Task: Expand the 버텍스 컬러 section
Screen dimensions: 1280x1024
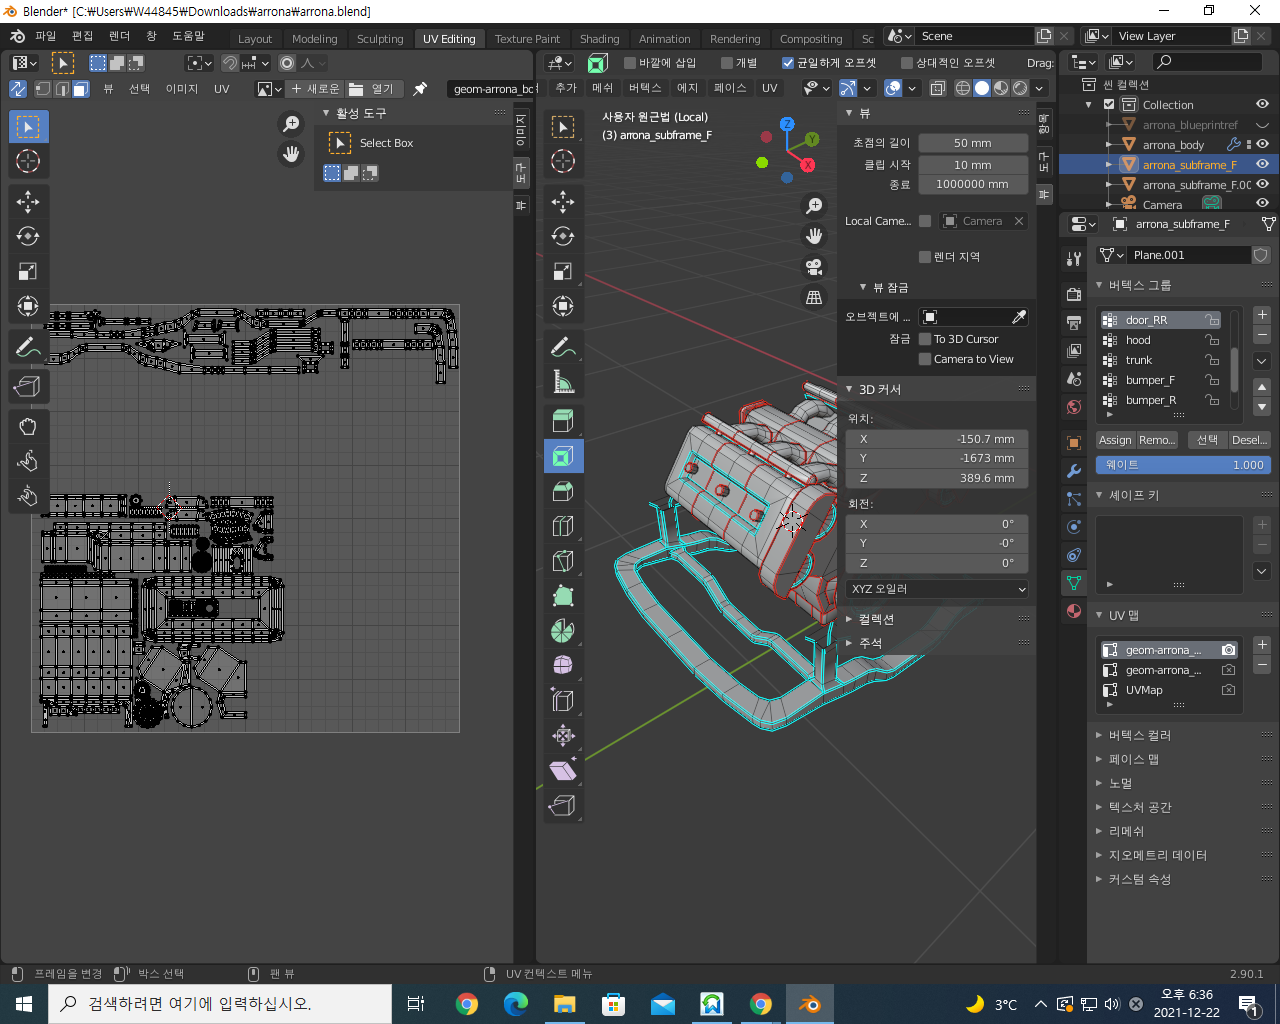Action: pos(1100,735)
